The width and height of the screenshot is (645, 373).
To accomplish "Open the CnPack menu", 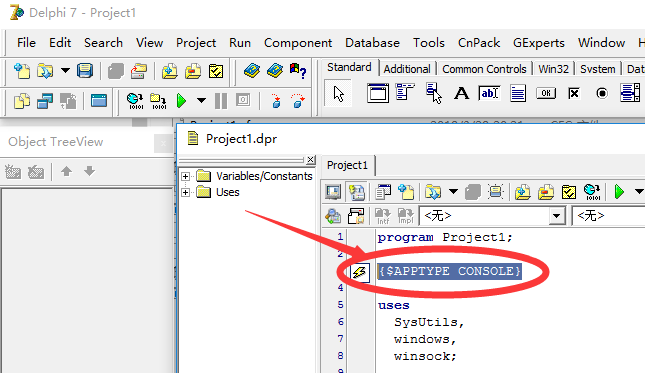I will [x=479, y=43].
